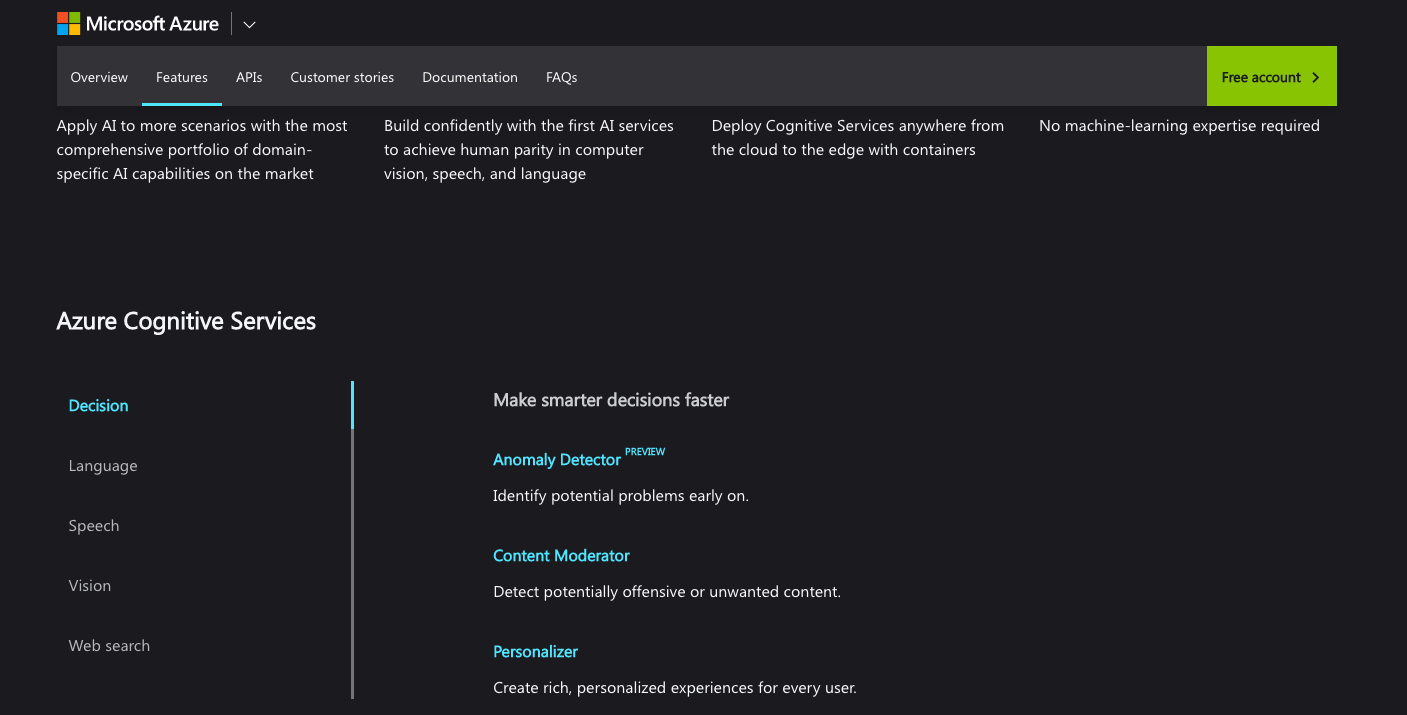Jump to the FAQs tab
The width and height of the screenshot is (1407, 715).
point(561,77)
